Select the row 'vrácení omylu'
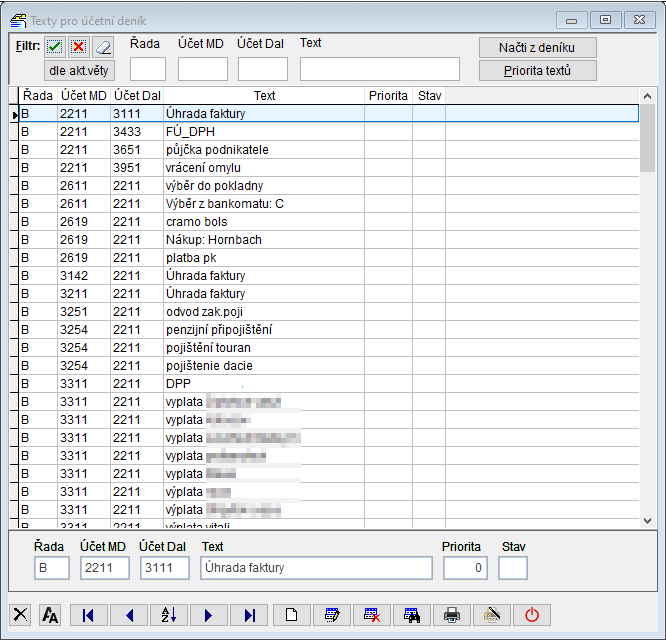The image size is (666, 640). tap(329, 168)
